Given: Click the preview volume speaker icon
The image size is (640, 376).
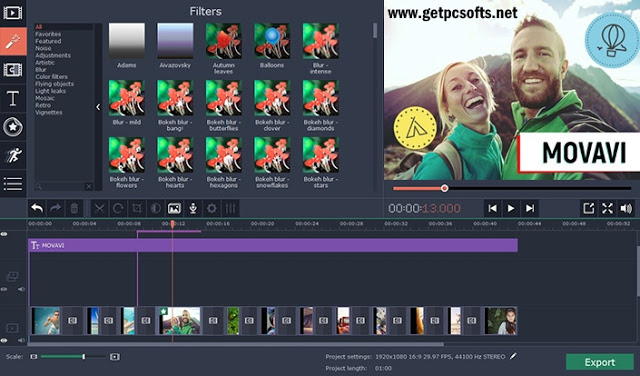Looking at the screenshot, I should coord(626,209).
